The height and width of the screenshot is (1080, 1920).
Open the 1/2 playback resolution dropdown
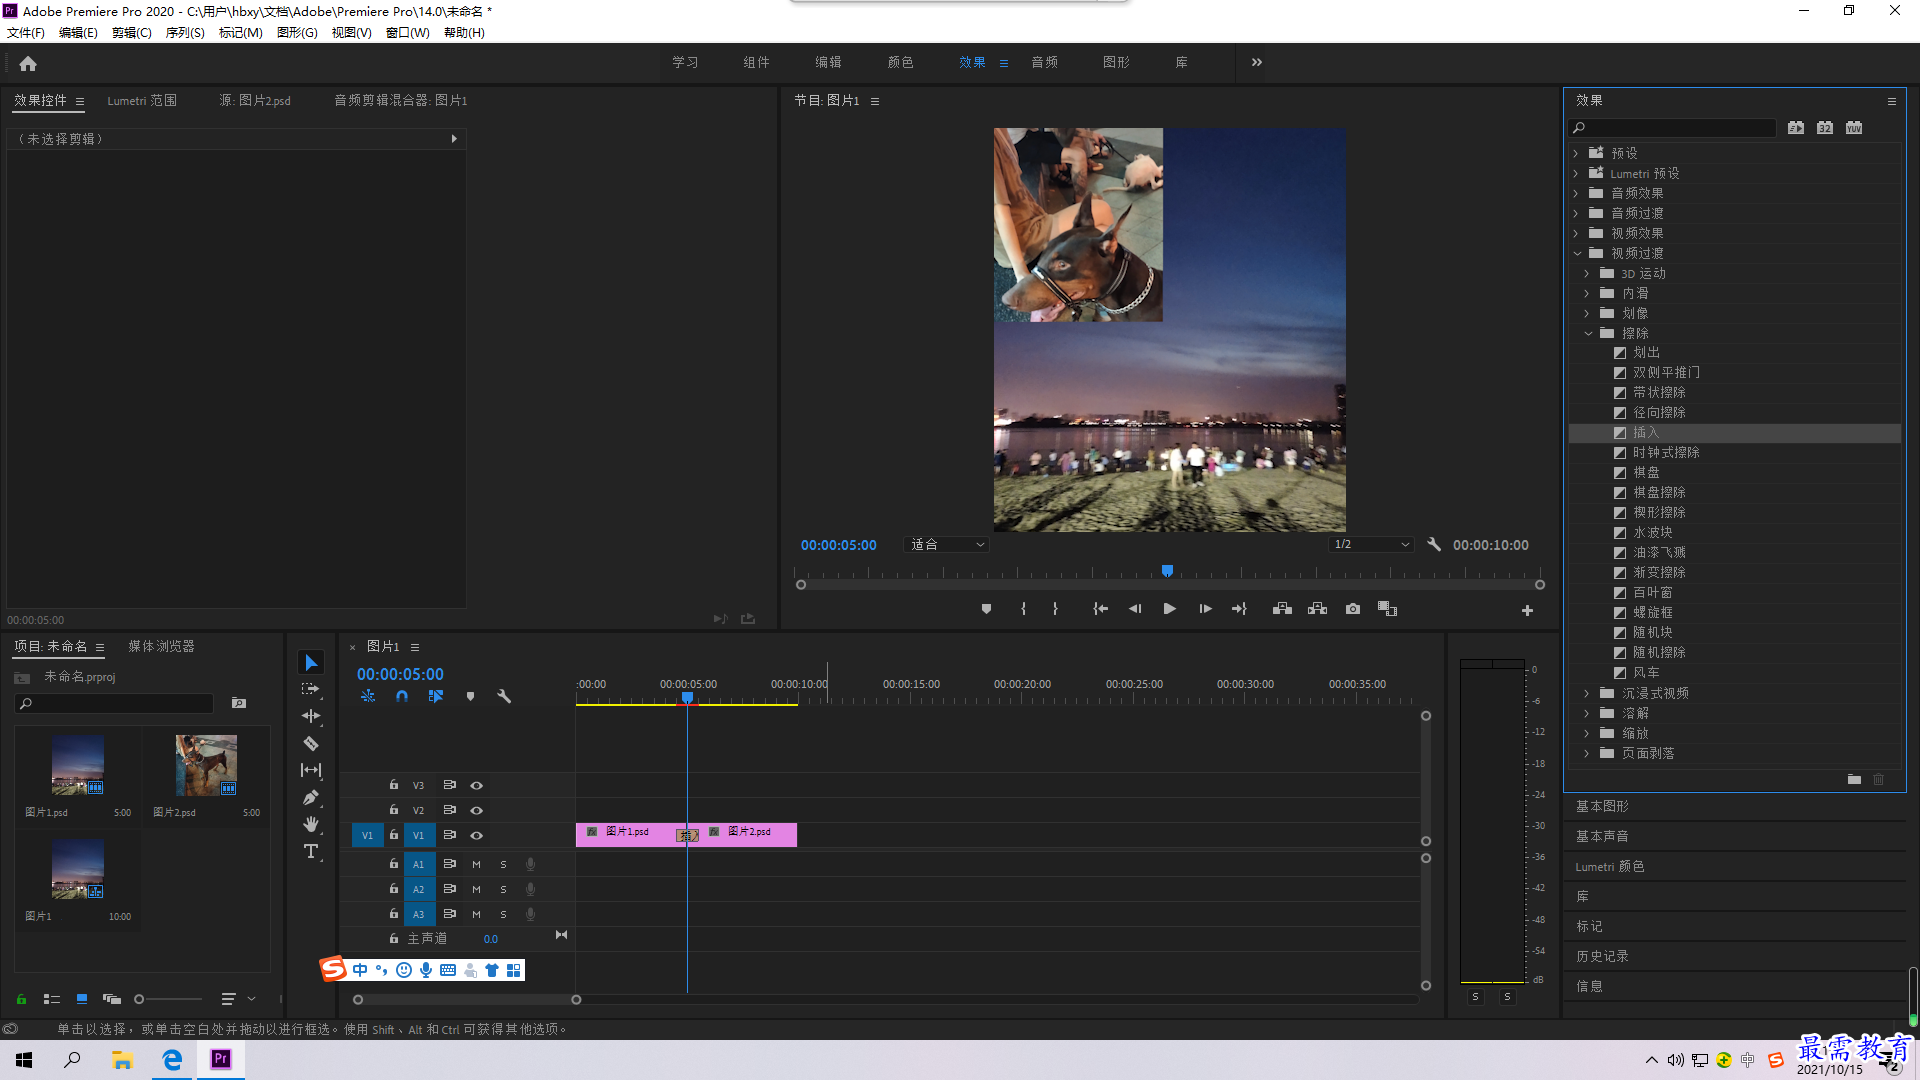coord(1371,544)
